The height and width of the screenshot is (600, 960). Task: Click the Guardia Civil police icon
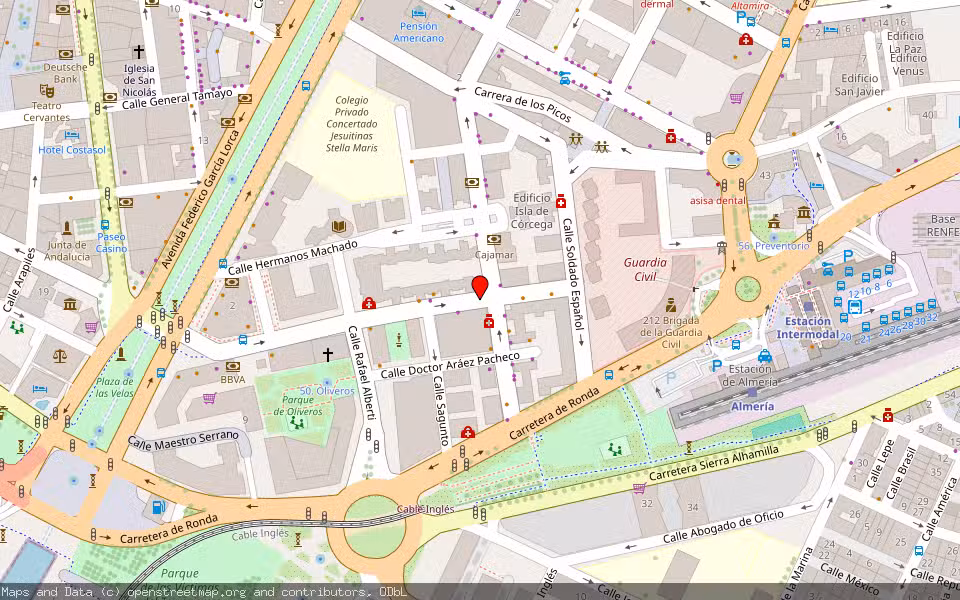coord(670,304)
